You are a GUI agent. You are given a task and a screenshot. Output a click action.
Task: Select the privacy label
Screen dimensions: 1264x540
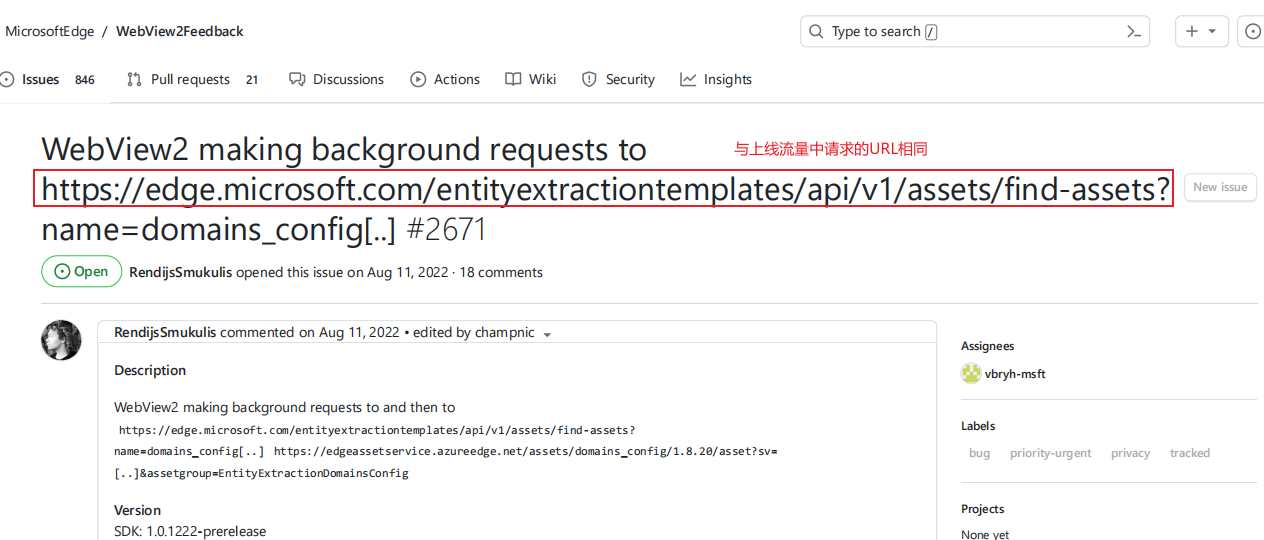(1130, 453)
